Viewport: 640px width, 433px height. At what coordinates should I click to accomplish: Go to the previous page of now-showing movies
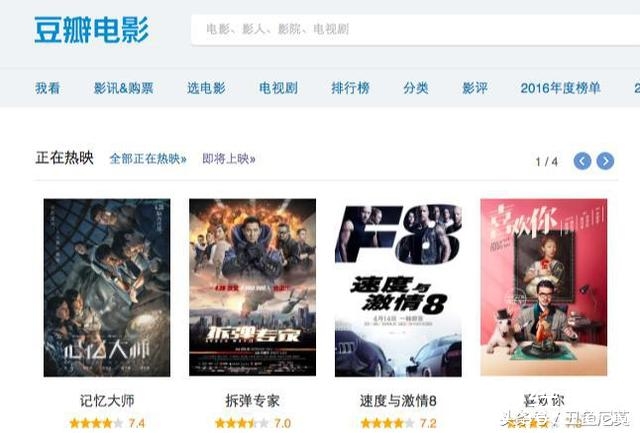[582, 161]
